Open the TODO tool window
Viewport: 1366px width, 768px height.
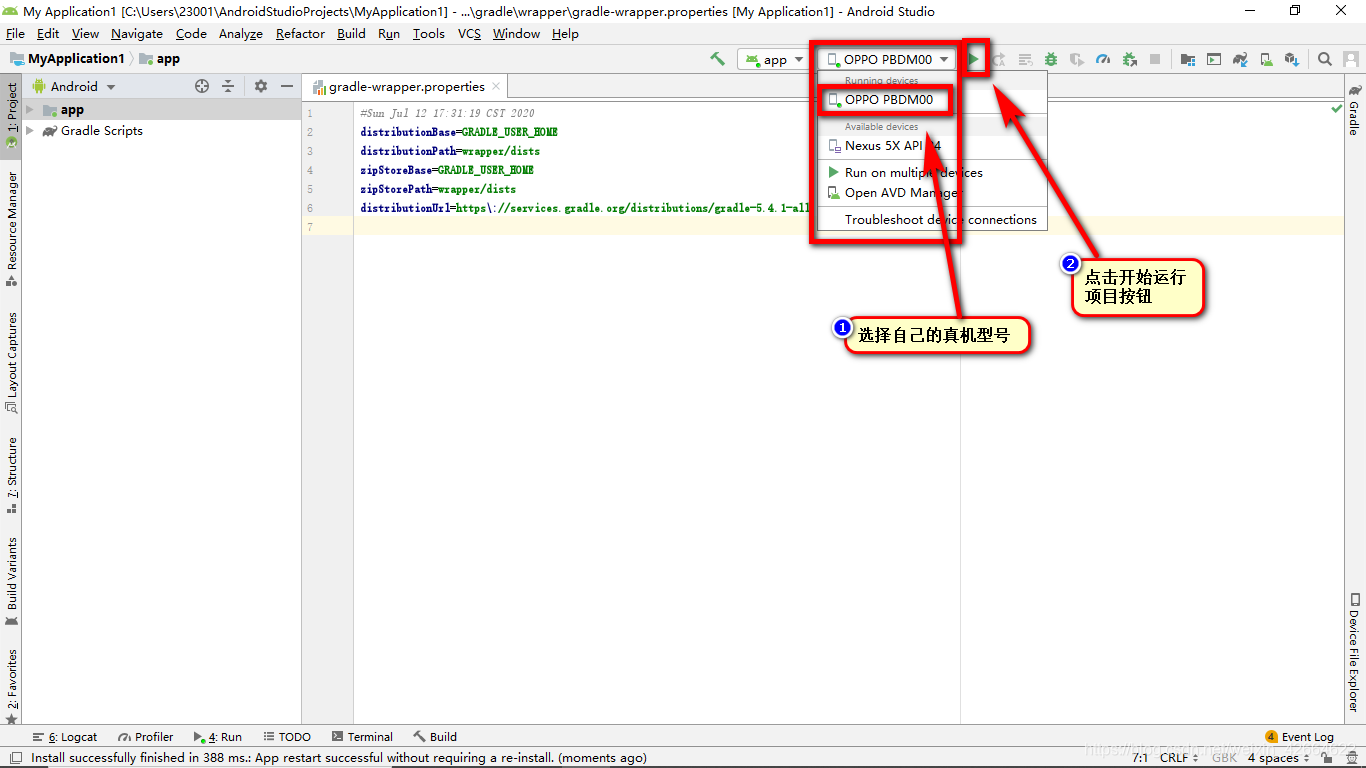(x=286, y=737)
